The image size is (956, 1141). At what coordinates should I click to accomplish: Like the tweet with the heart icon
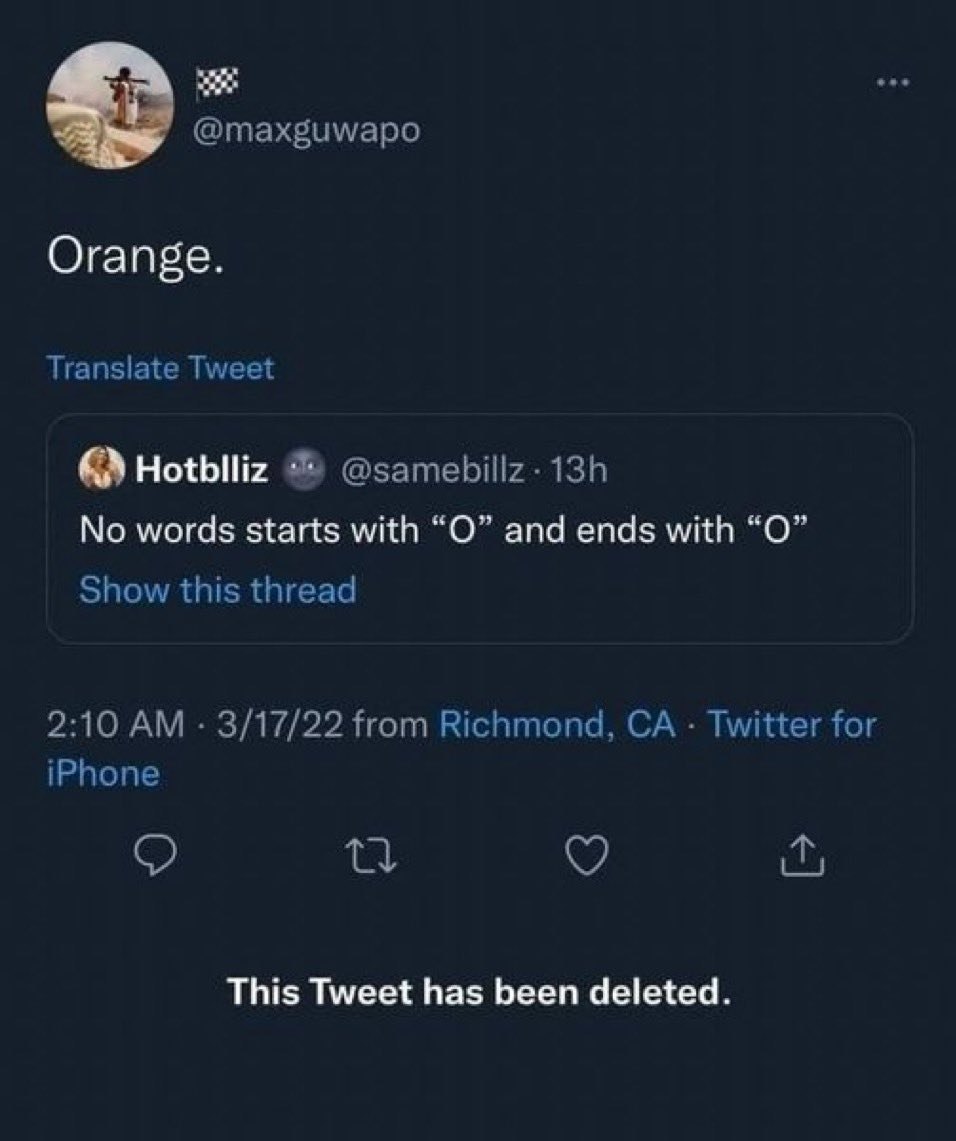590,857
